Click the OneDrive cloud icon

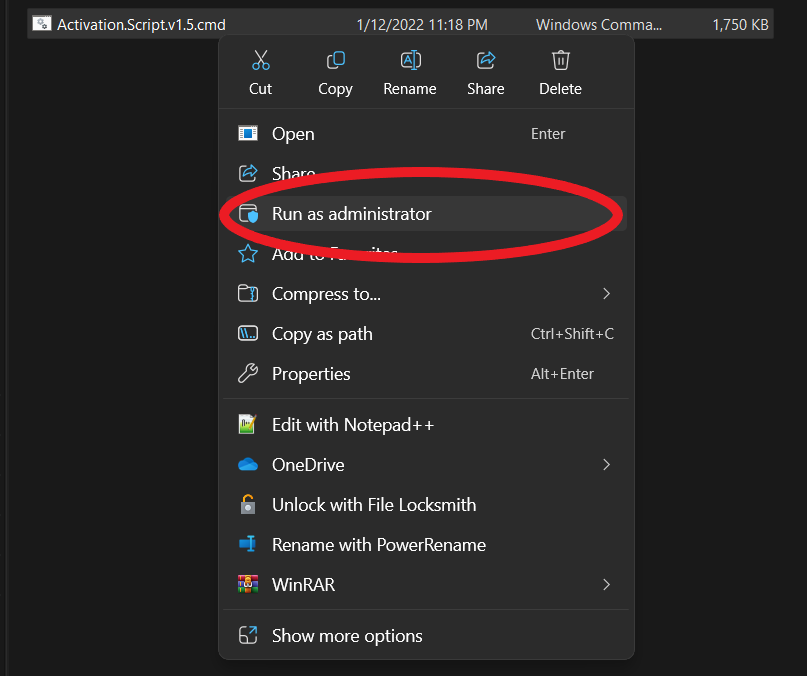pos(248,465)
